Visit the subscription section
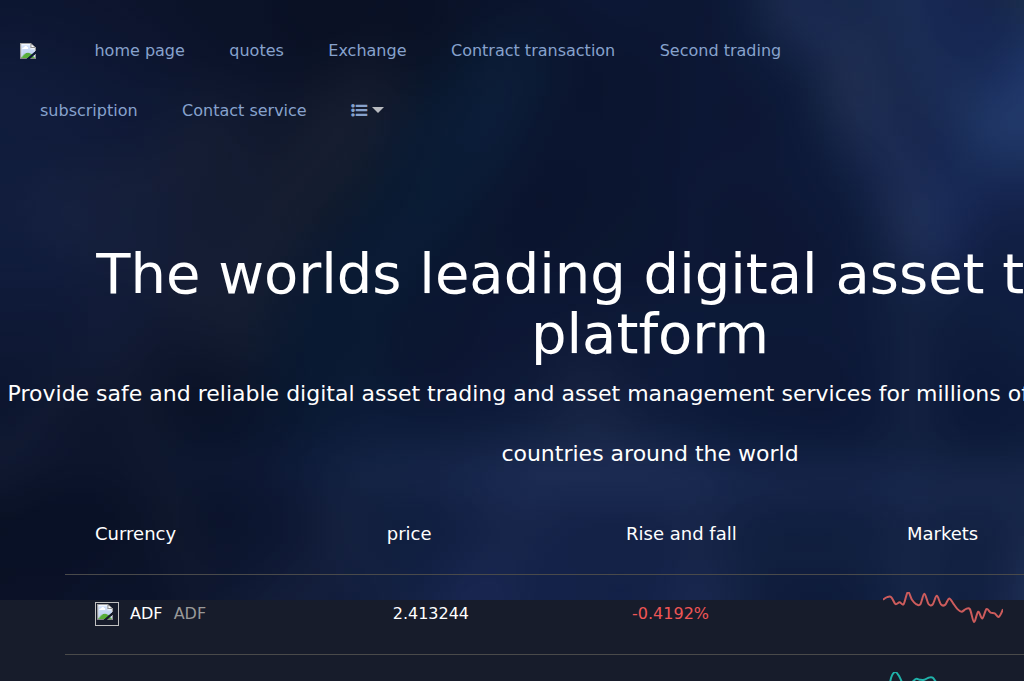This screenshot has width=1024, height=681. pos(88,110)
